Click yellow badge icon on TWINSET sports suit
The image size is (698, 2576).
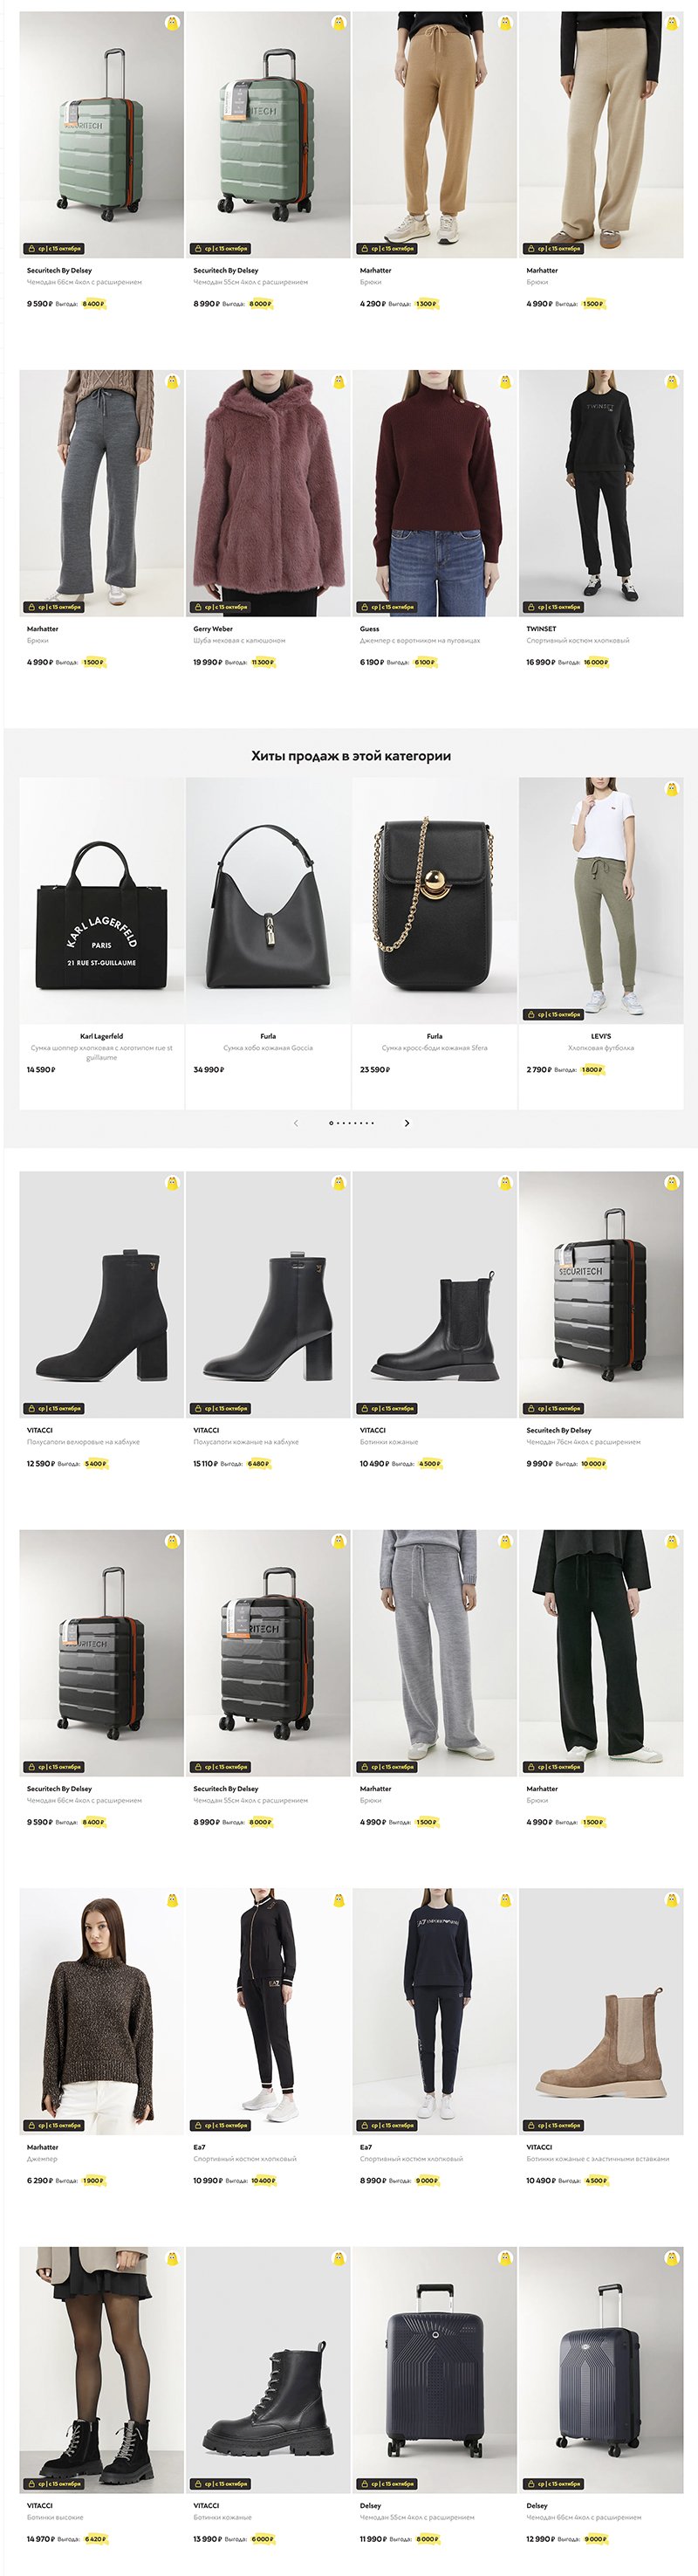point(672,381)
